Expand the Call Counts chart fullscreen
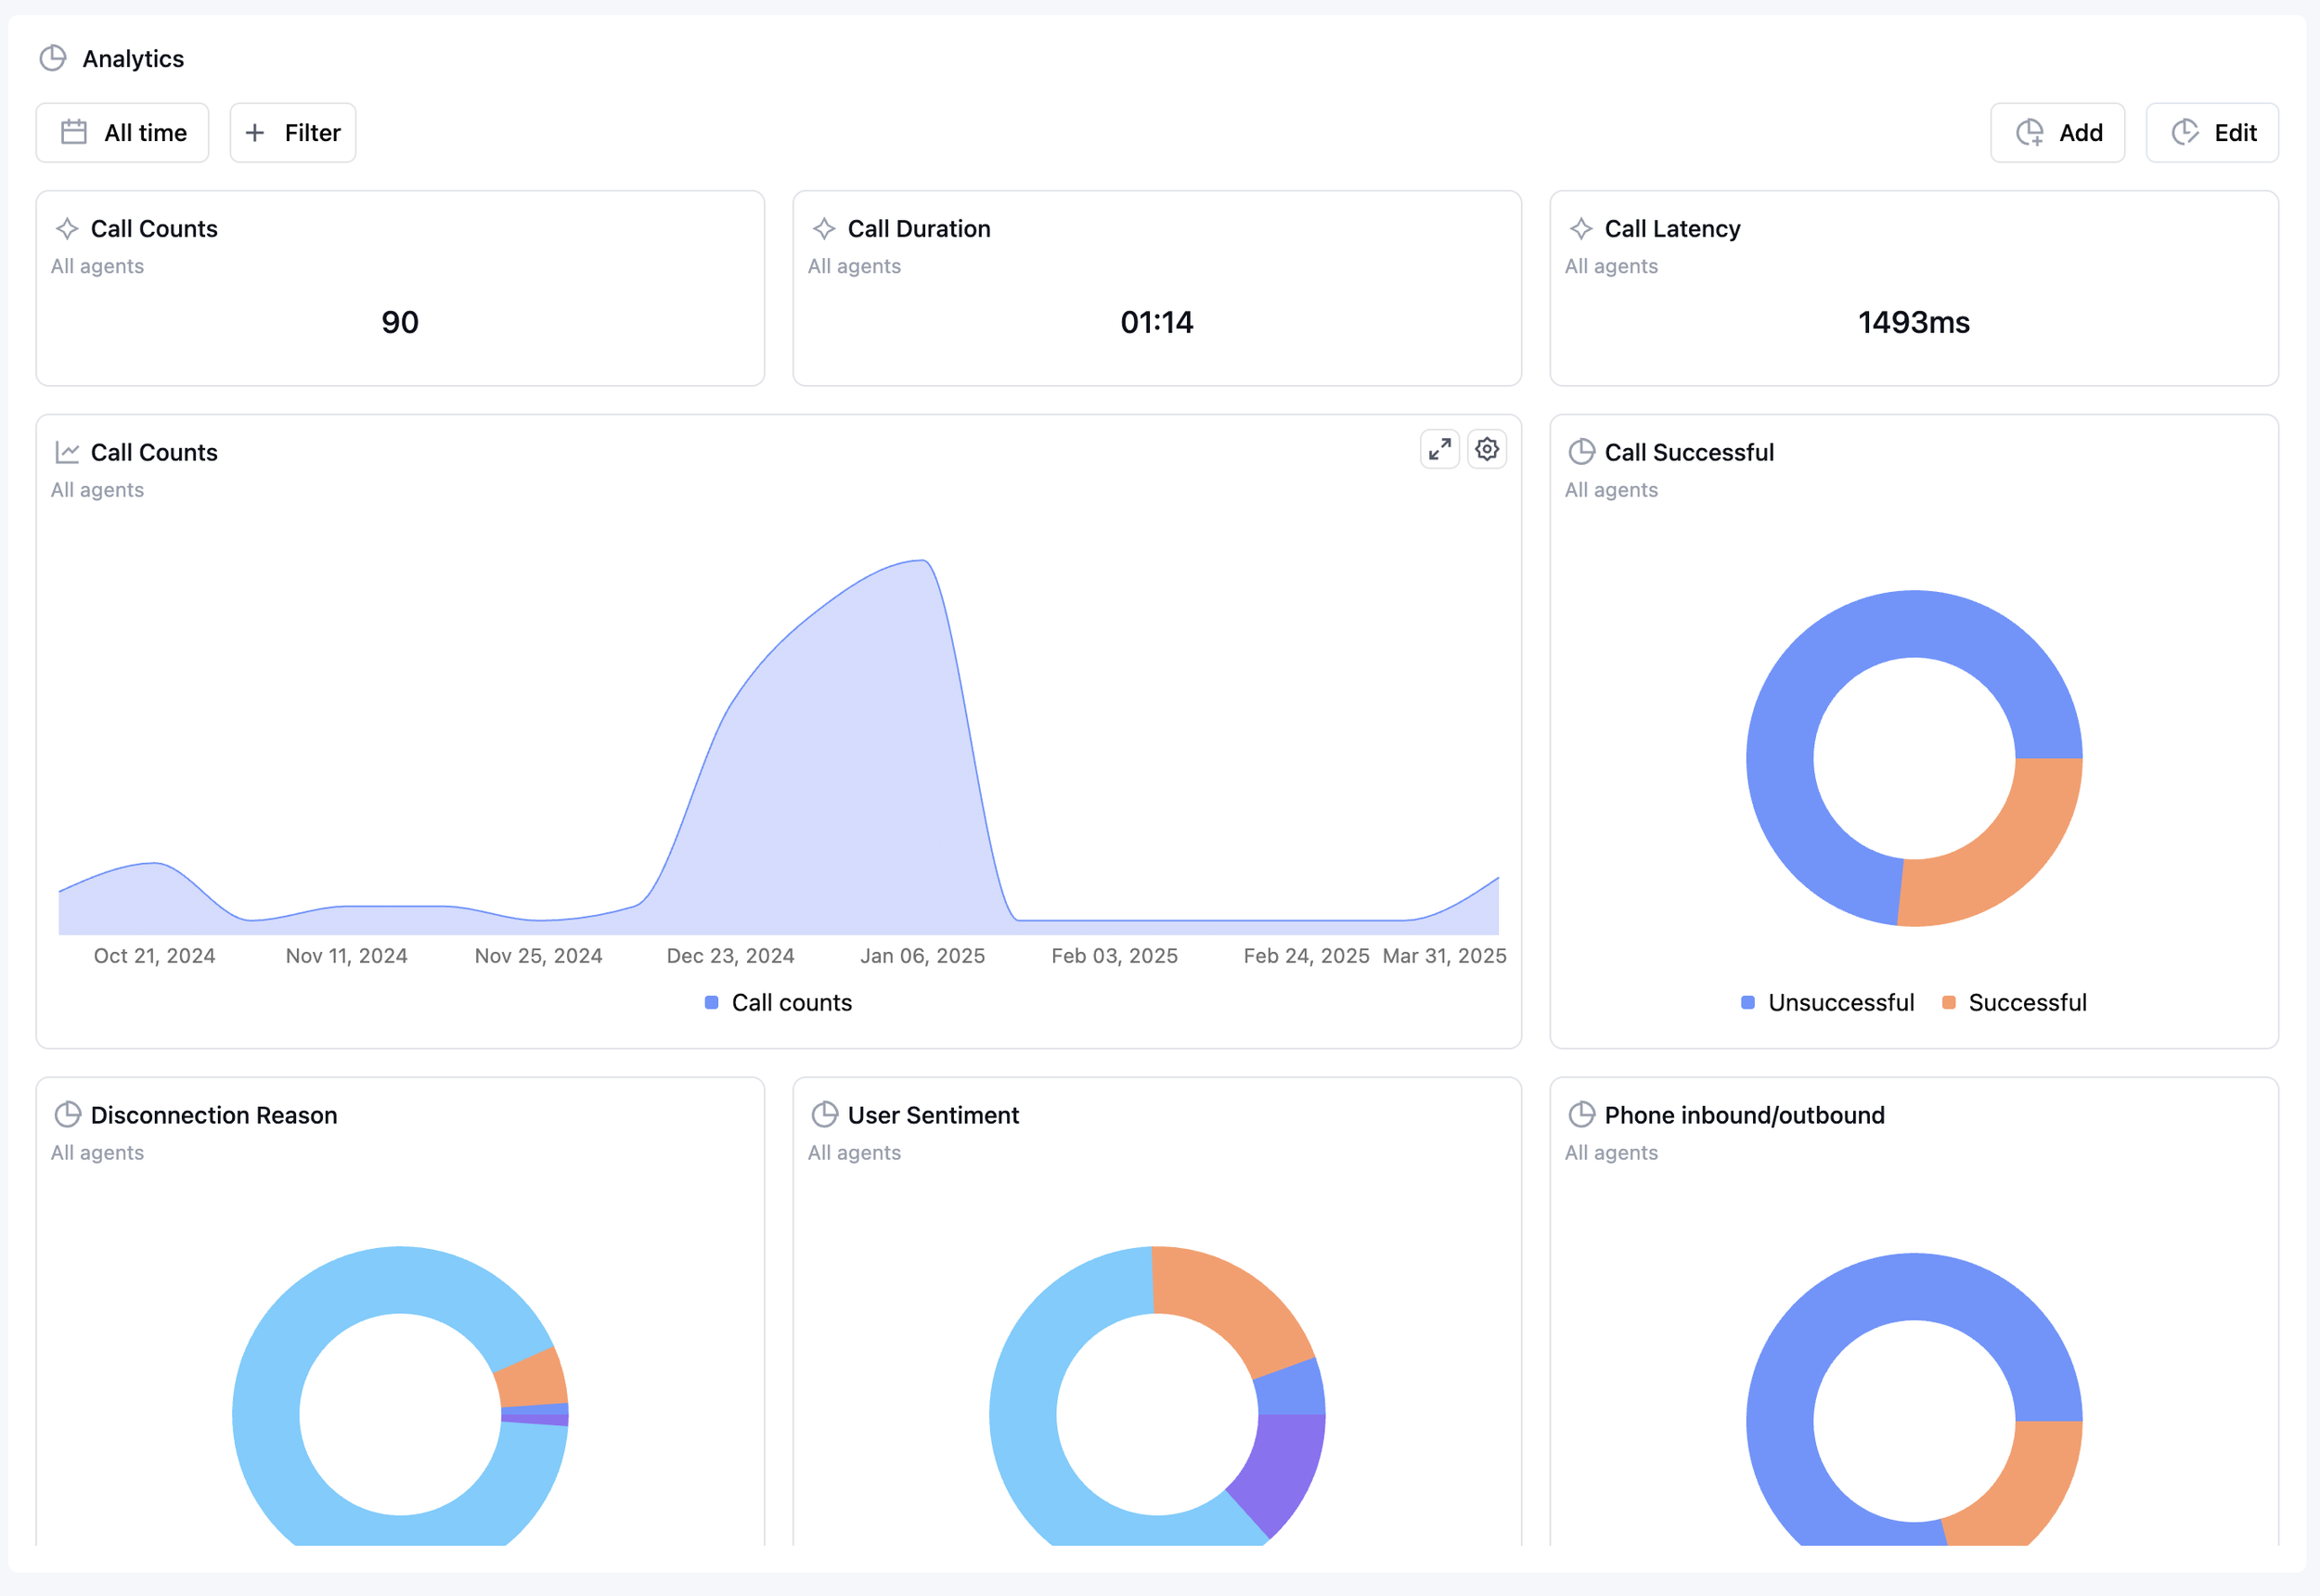This screenshot has height=1596, width=2320. pyautogui.click(x=1439, y=450)
